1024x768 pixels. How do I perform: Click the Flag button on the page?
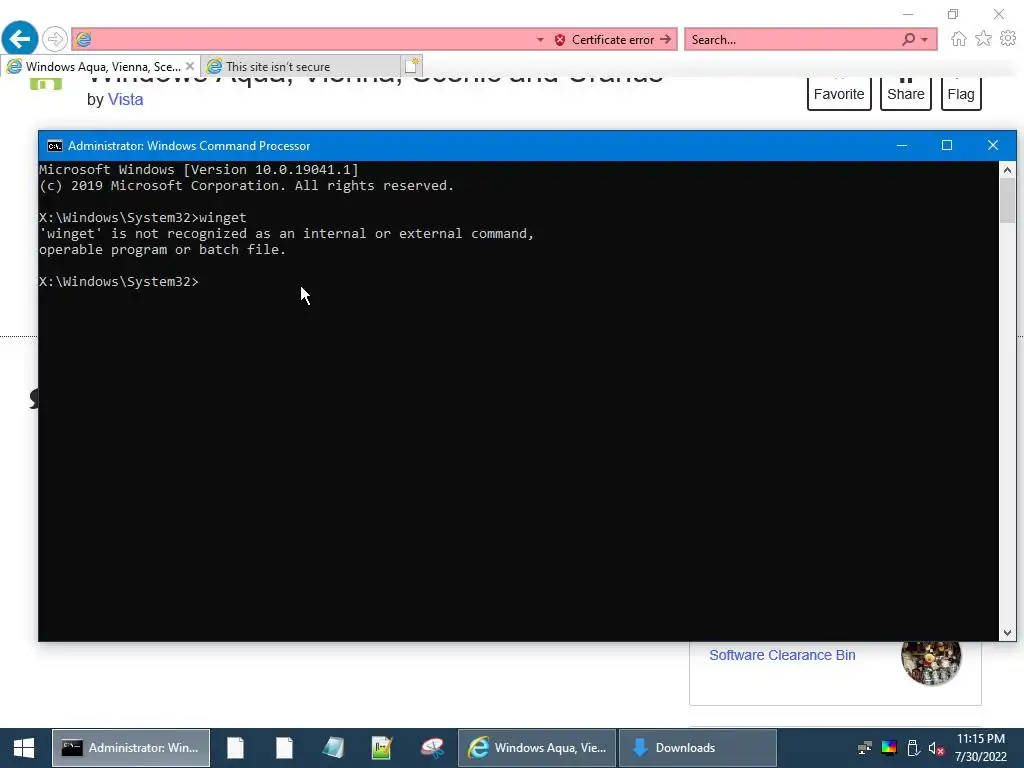click(961, 94)
